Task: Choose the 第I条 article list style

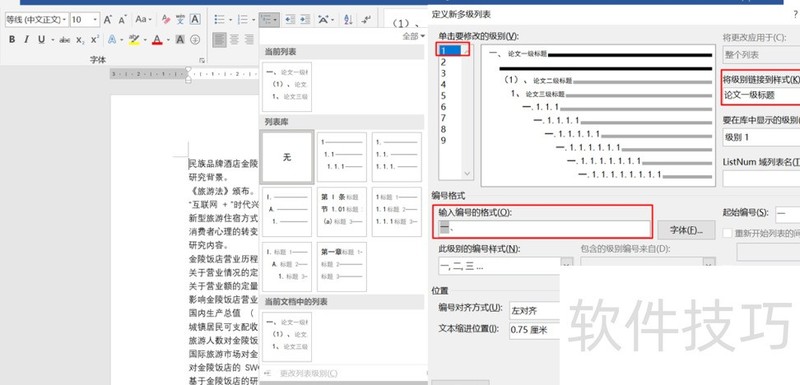Action: [x=342, y=212]
